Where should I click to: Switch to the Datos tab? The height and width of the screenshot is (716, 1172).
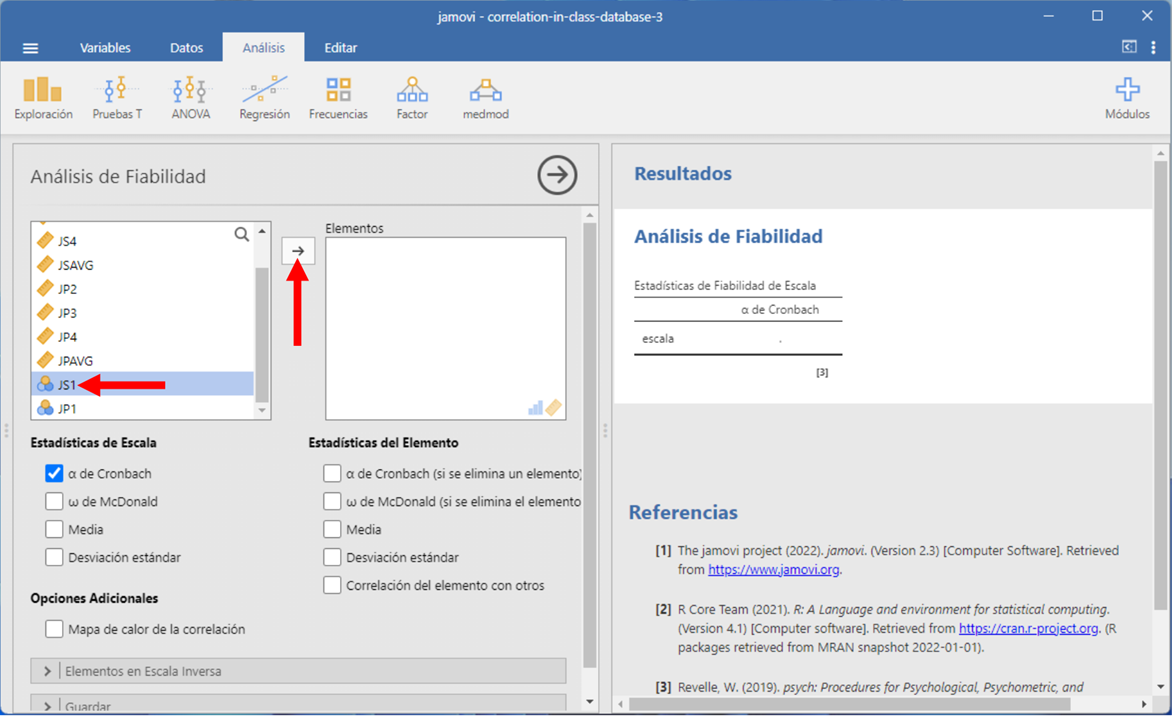pyautogui.click(x=186, y=48)
